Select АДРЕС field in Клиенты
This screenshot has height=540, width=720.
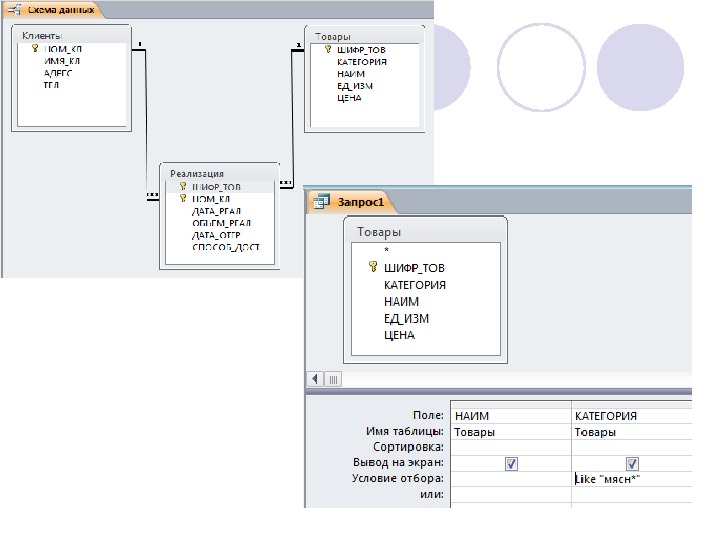[58, 73]
